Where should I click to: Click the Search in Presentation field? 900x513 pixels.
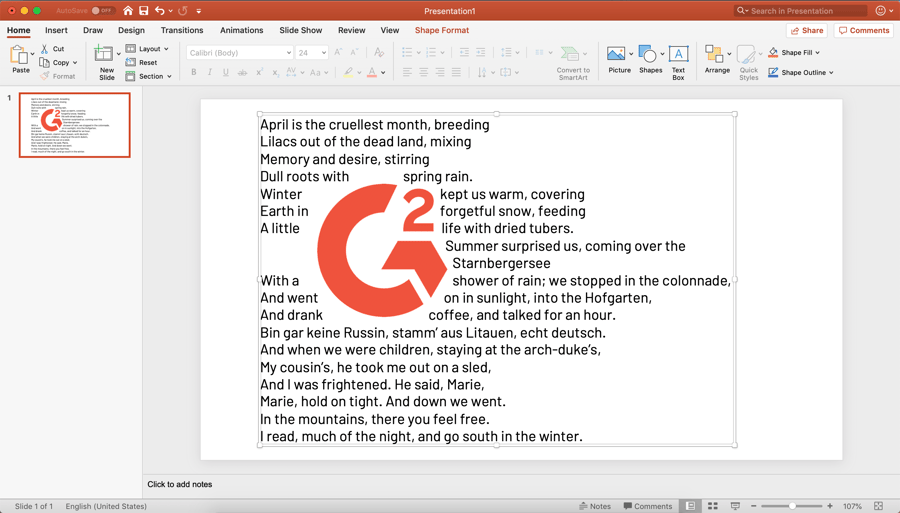801,10
